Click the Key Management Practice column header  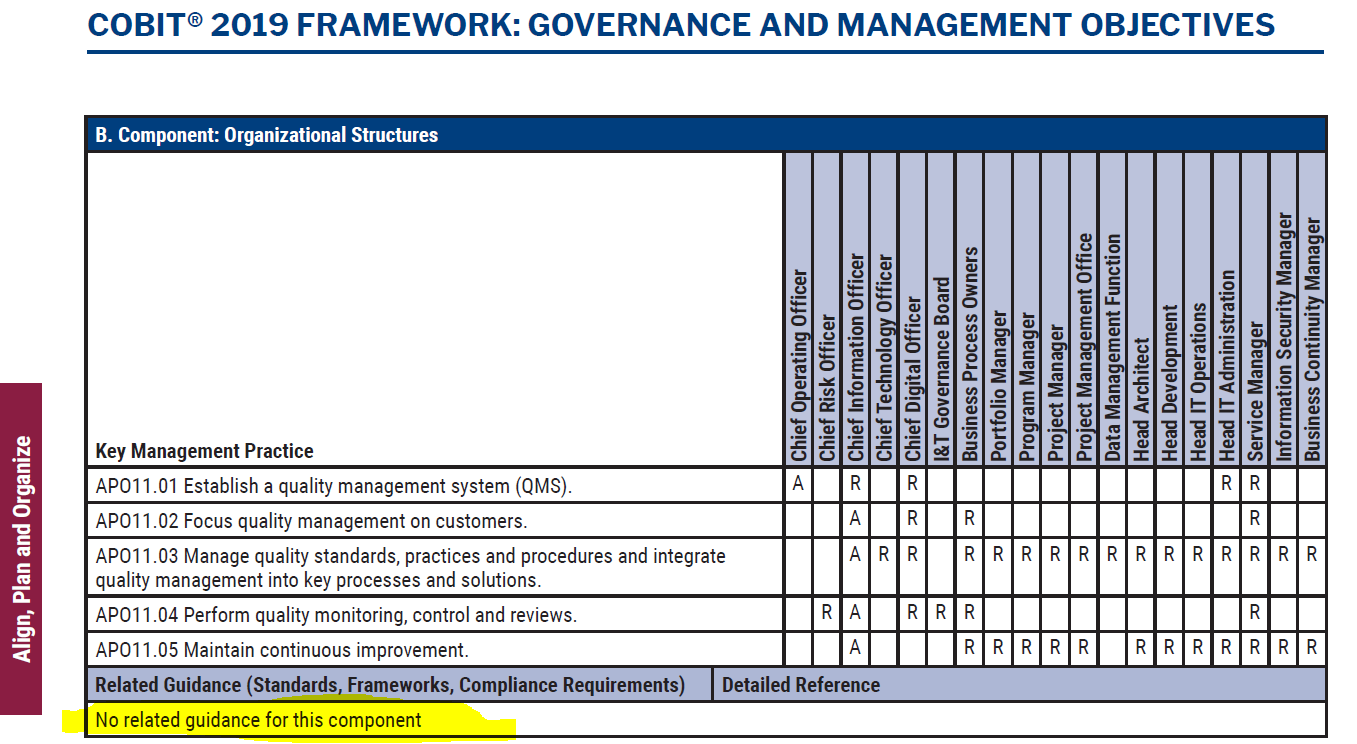(204, 451)
